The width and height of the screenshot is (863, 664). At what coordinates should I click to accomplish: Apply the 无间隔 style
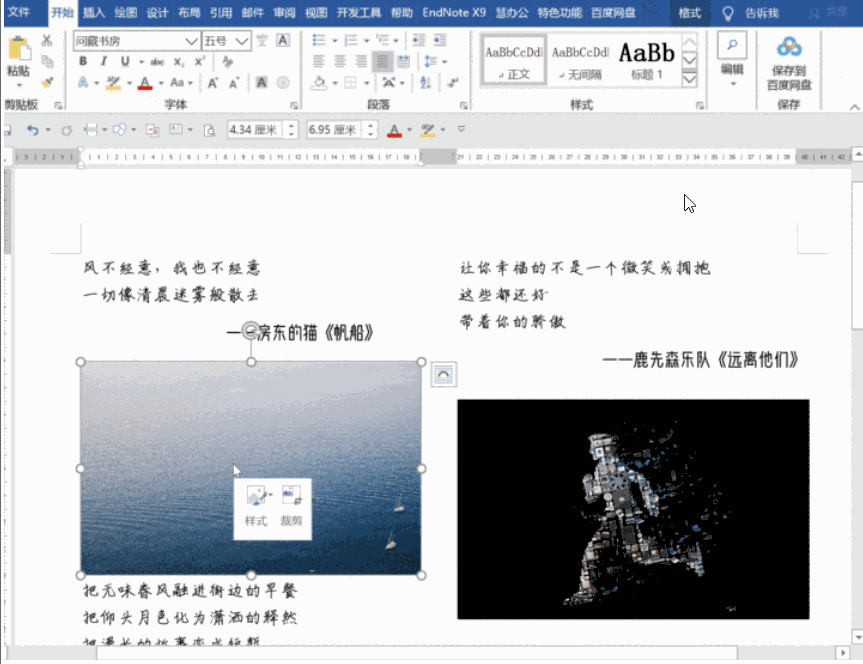coord(580,60)
